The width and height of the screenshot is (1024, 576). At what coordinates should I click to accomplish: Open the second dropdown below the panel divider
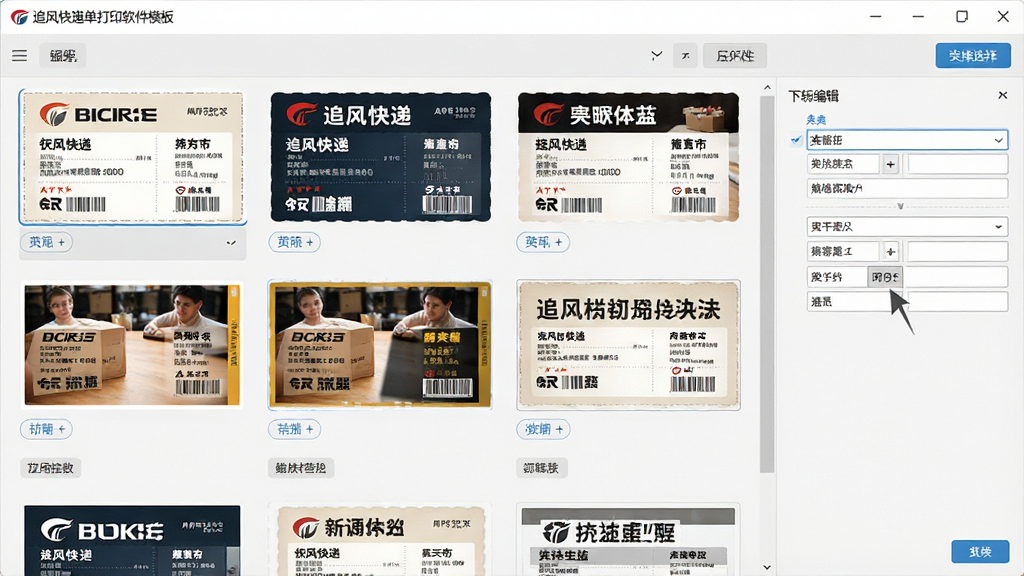pos(907,227)
